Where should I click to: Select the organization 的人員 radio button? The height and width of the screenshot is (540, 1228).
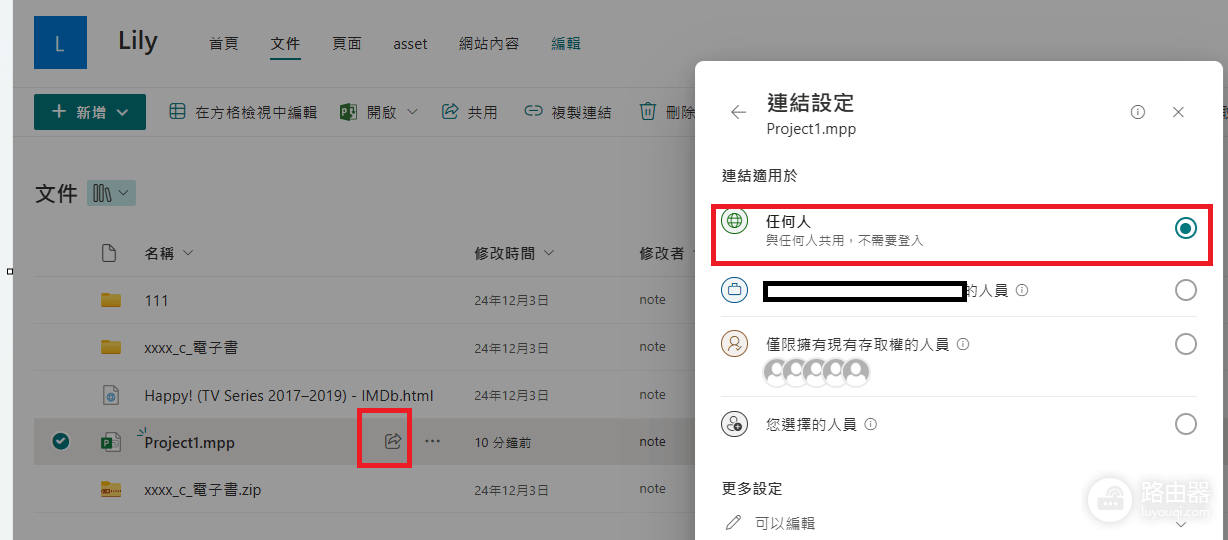1185,290
